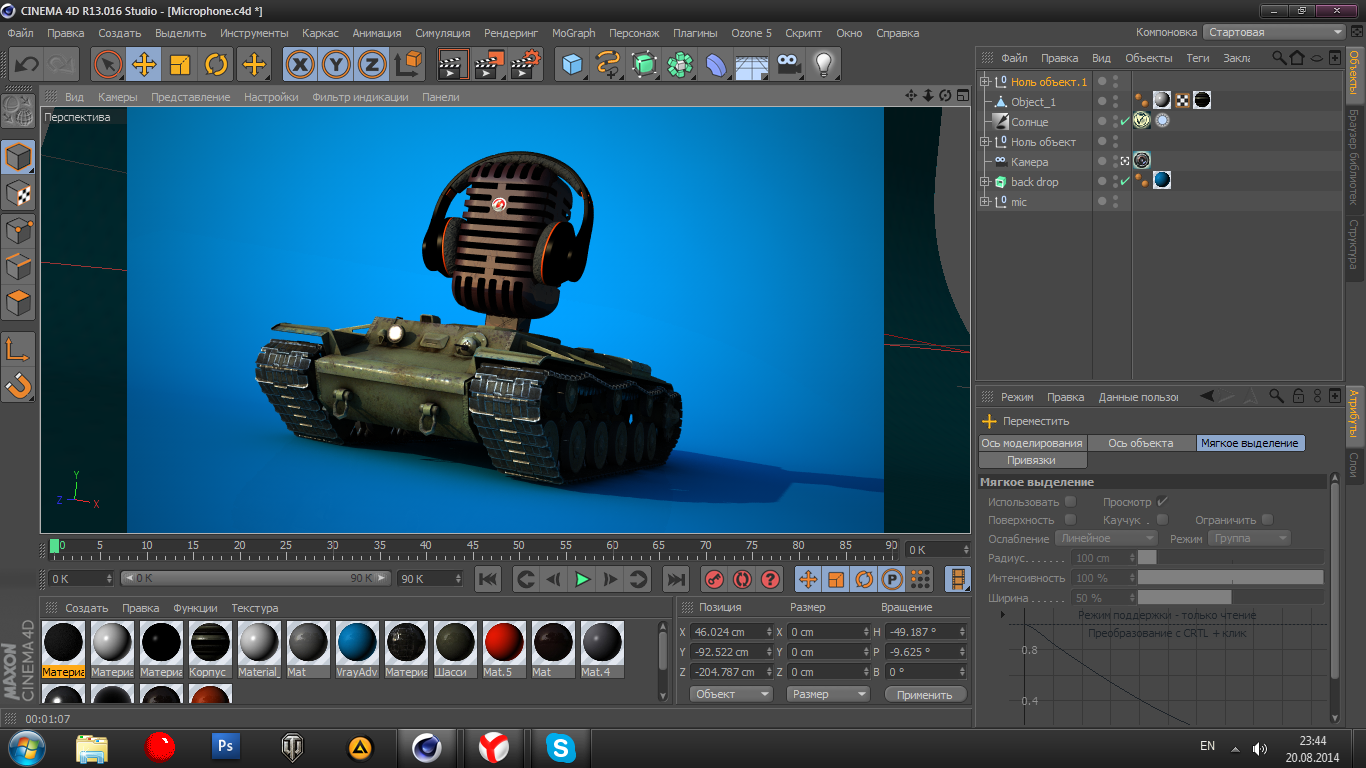1366x768 pixels.
Task: Toggle the X axis lock icon
Action: click(x=299, y=65)
